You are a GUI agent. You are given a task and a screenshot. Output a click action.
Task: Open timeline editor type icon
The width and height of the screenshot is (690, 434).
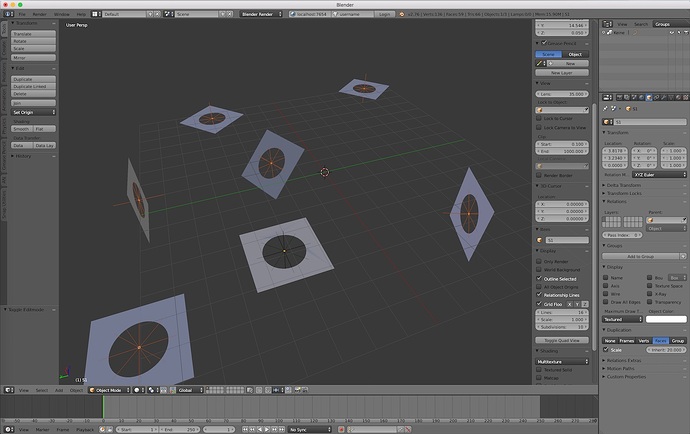point(9,429)
